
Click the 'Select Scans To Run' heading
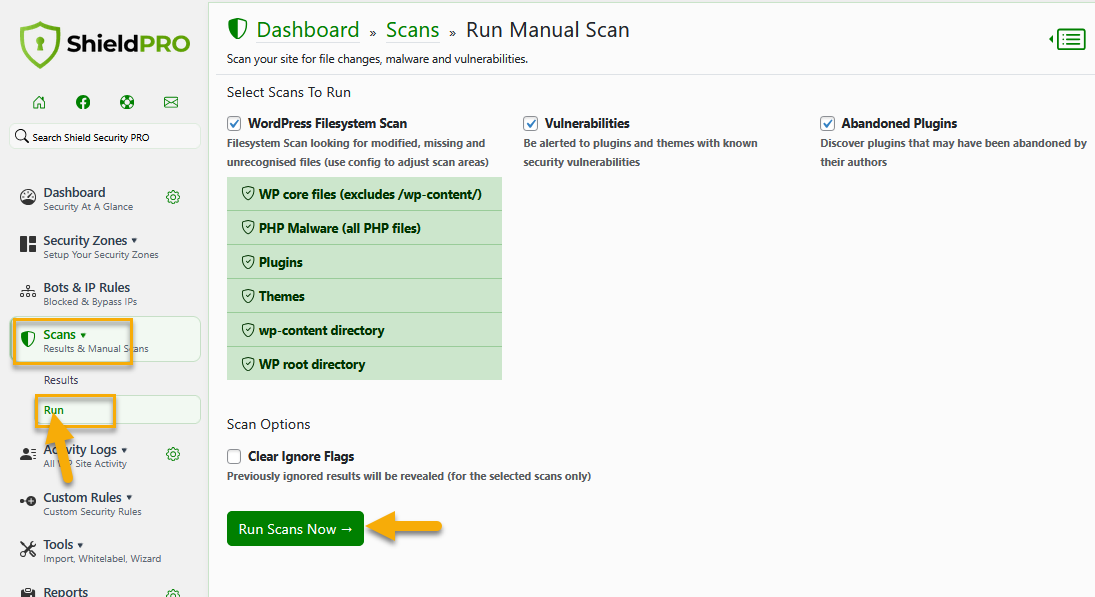(288, 92)
